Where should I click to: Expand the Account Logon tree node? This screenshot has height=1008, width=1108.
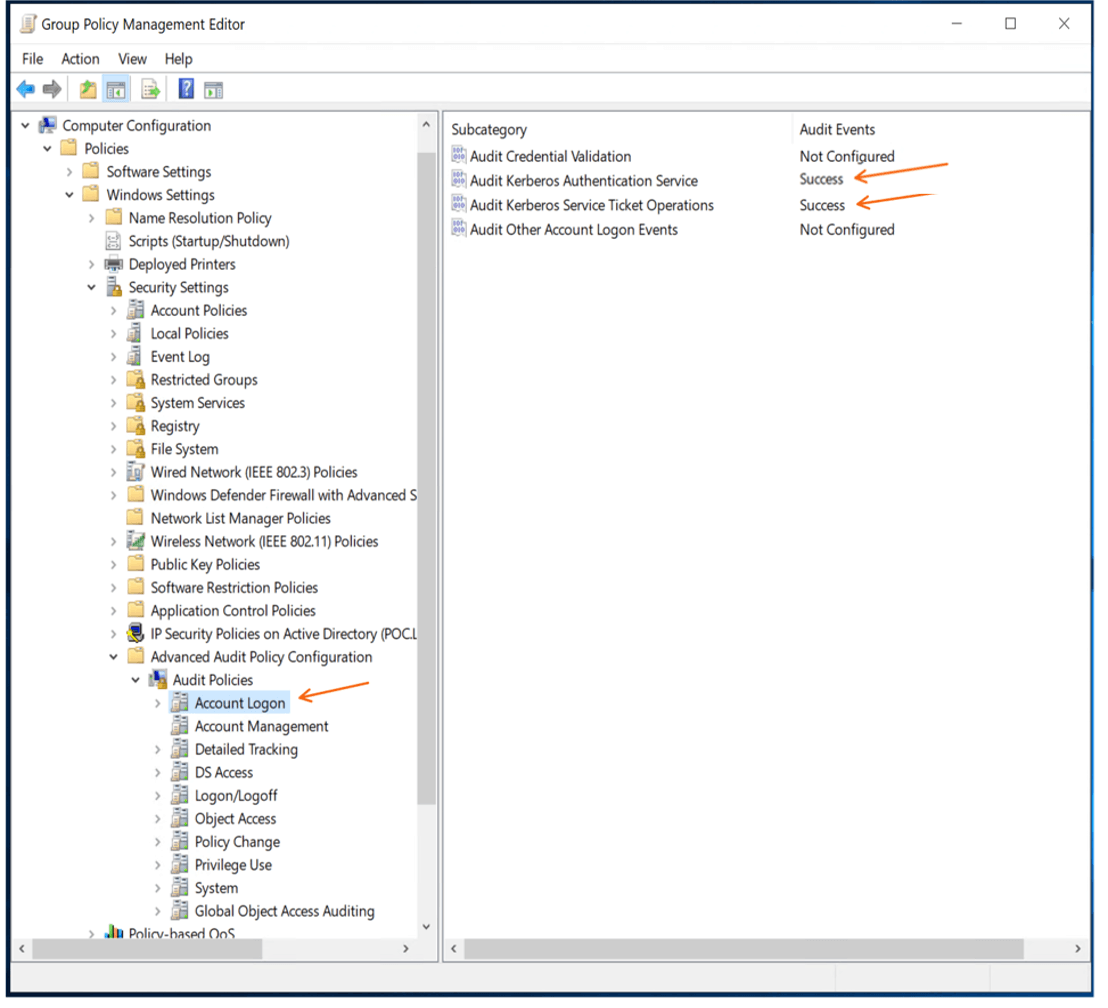[x=158, y=704]
